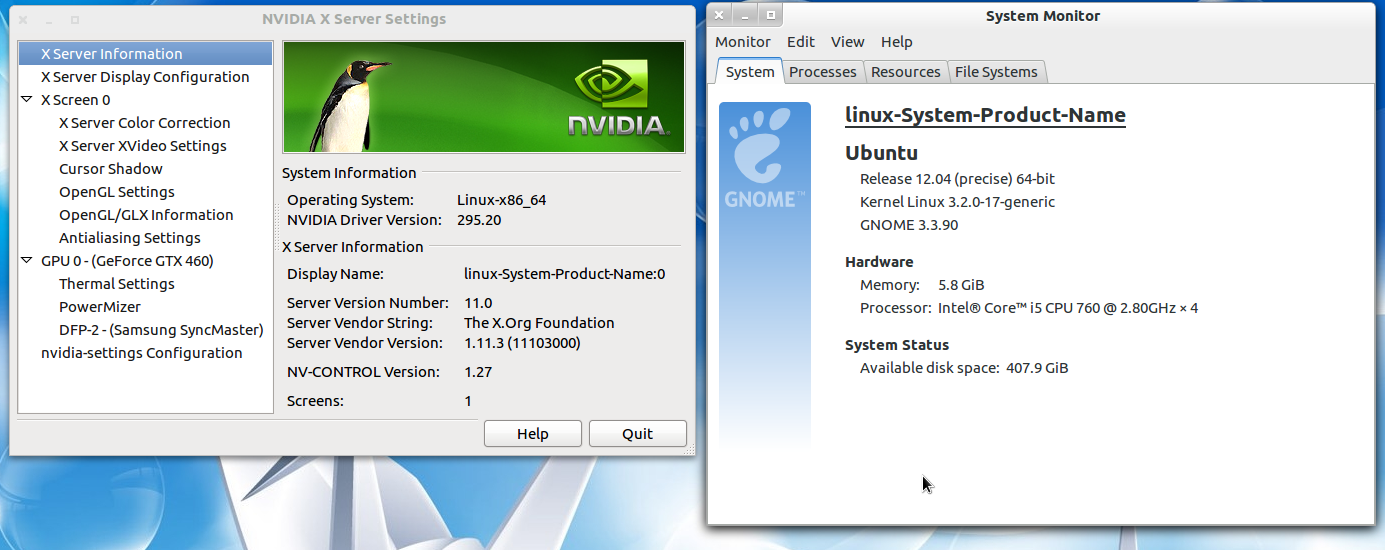Close the System Monitor window

[x=720, y=15]
